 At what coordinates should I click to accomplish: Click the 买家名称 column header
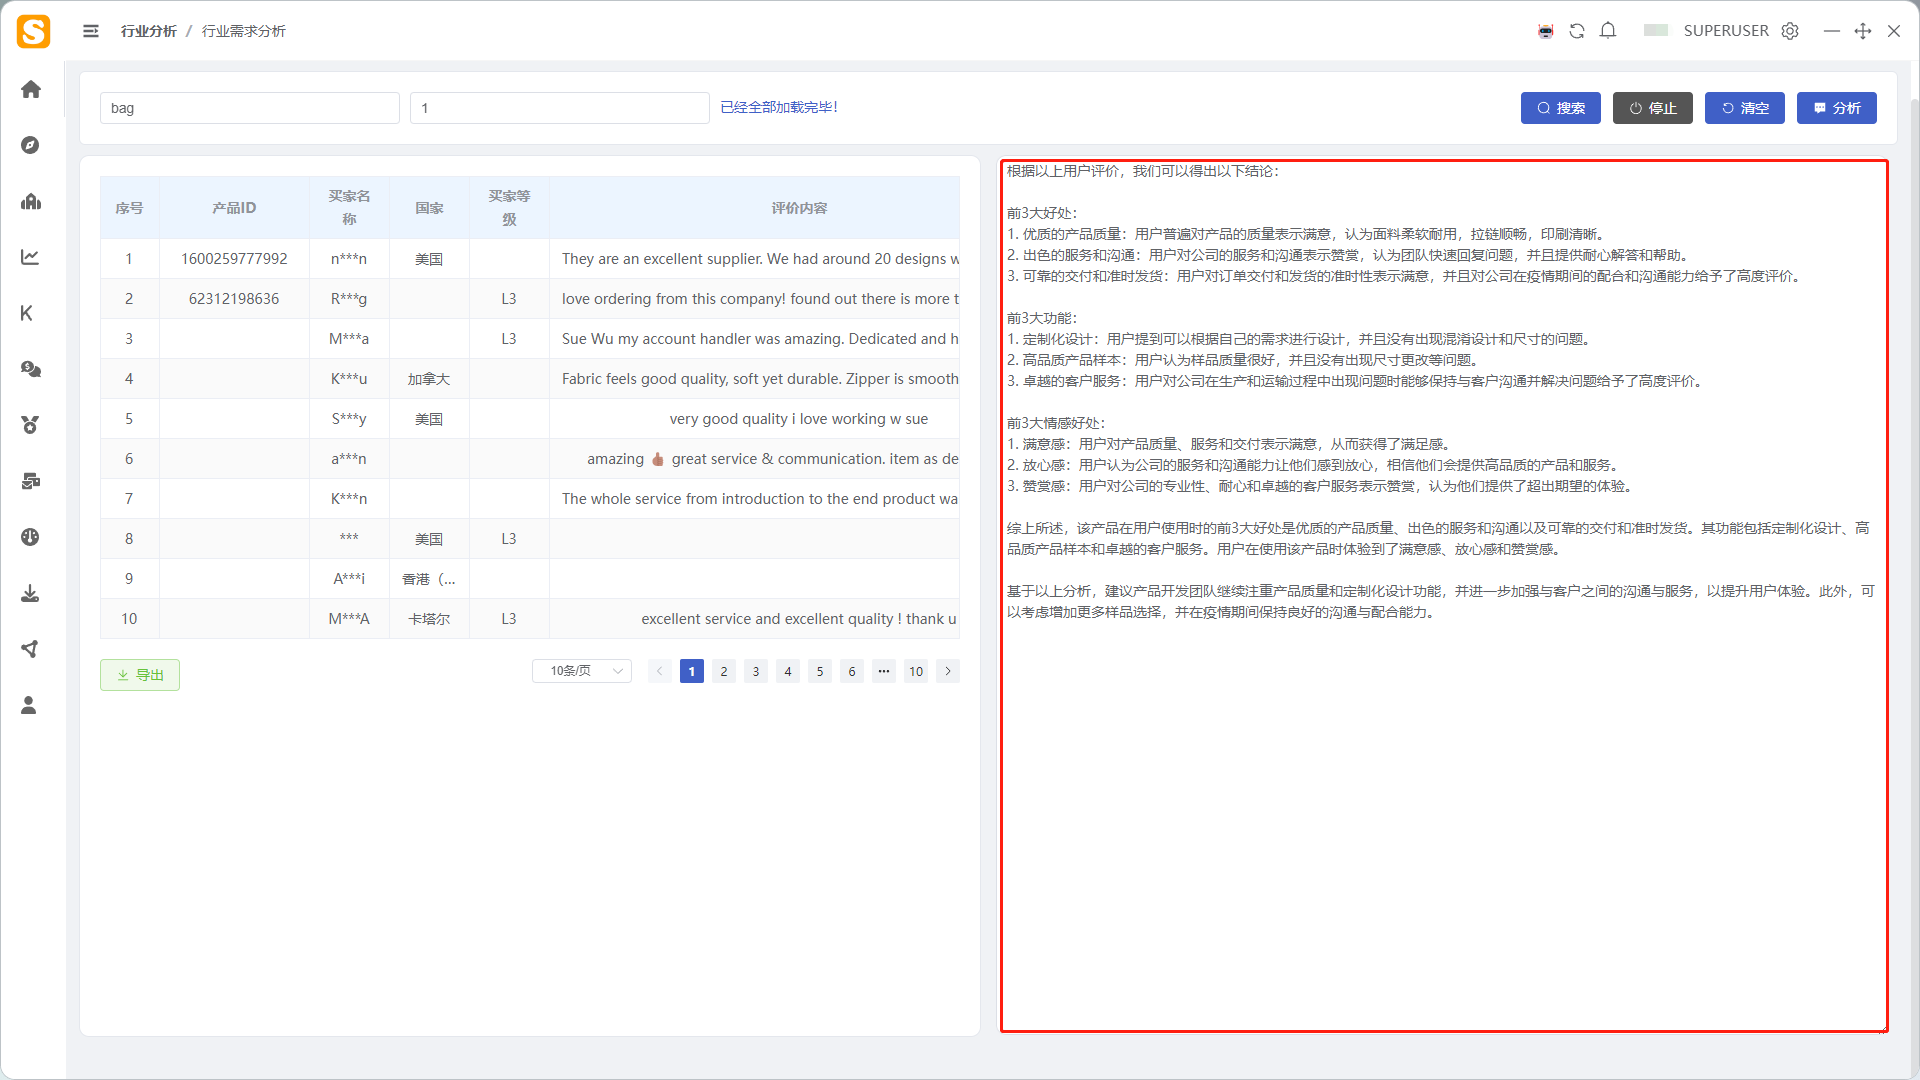[349, 208]
